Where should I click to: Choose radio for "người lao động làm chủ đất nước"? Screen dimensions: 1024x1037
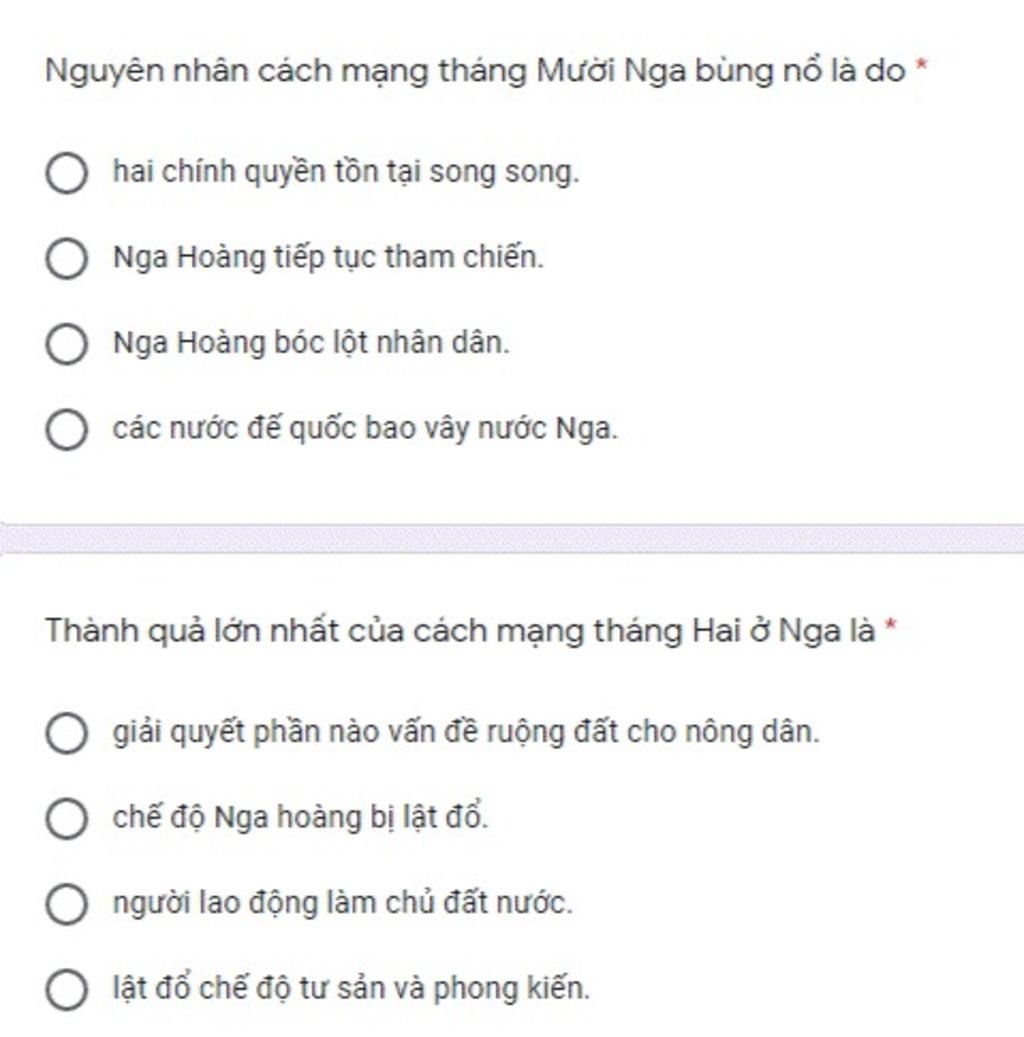point(66,904)
